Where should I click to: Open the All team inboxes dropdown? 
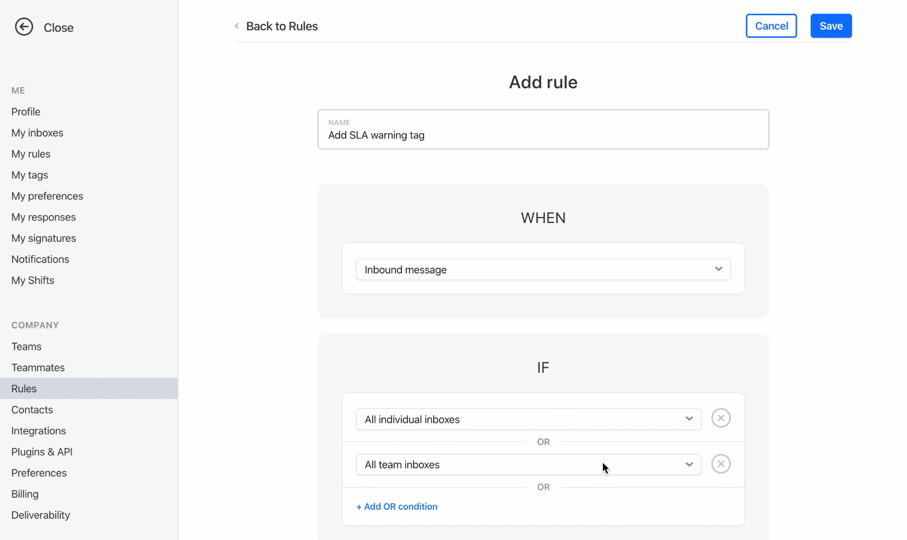(x=528, y=464)
